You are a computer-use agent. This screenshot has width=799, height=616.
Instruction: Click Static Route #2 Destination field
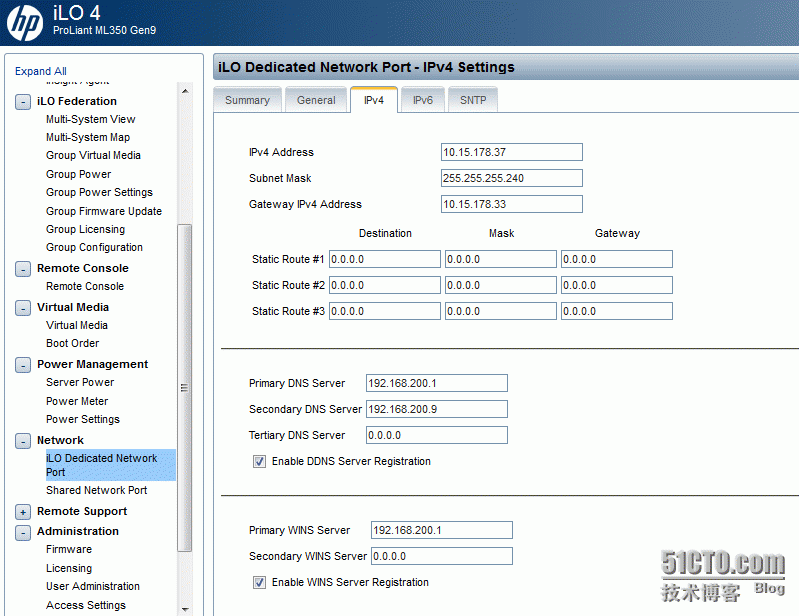tap(385, 285)
